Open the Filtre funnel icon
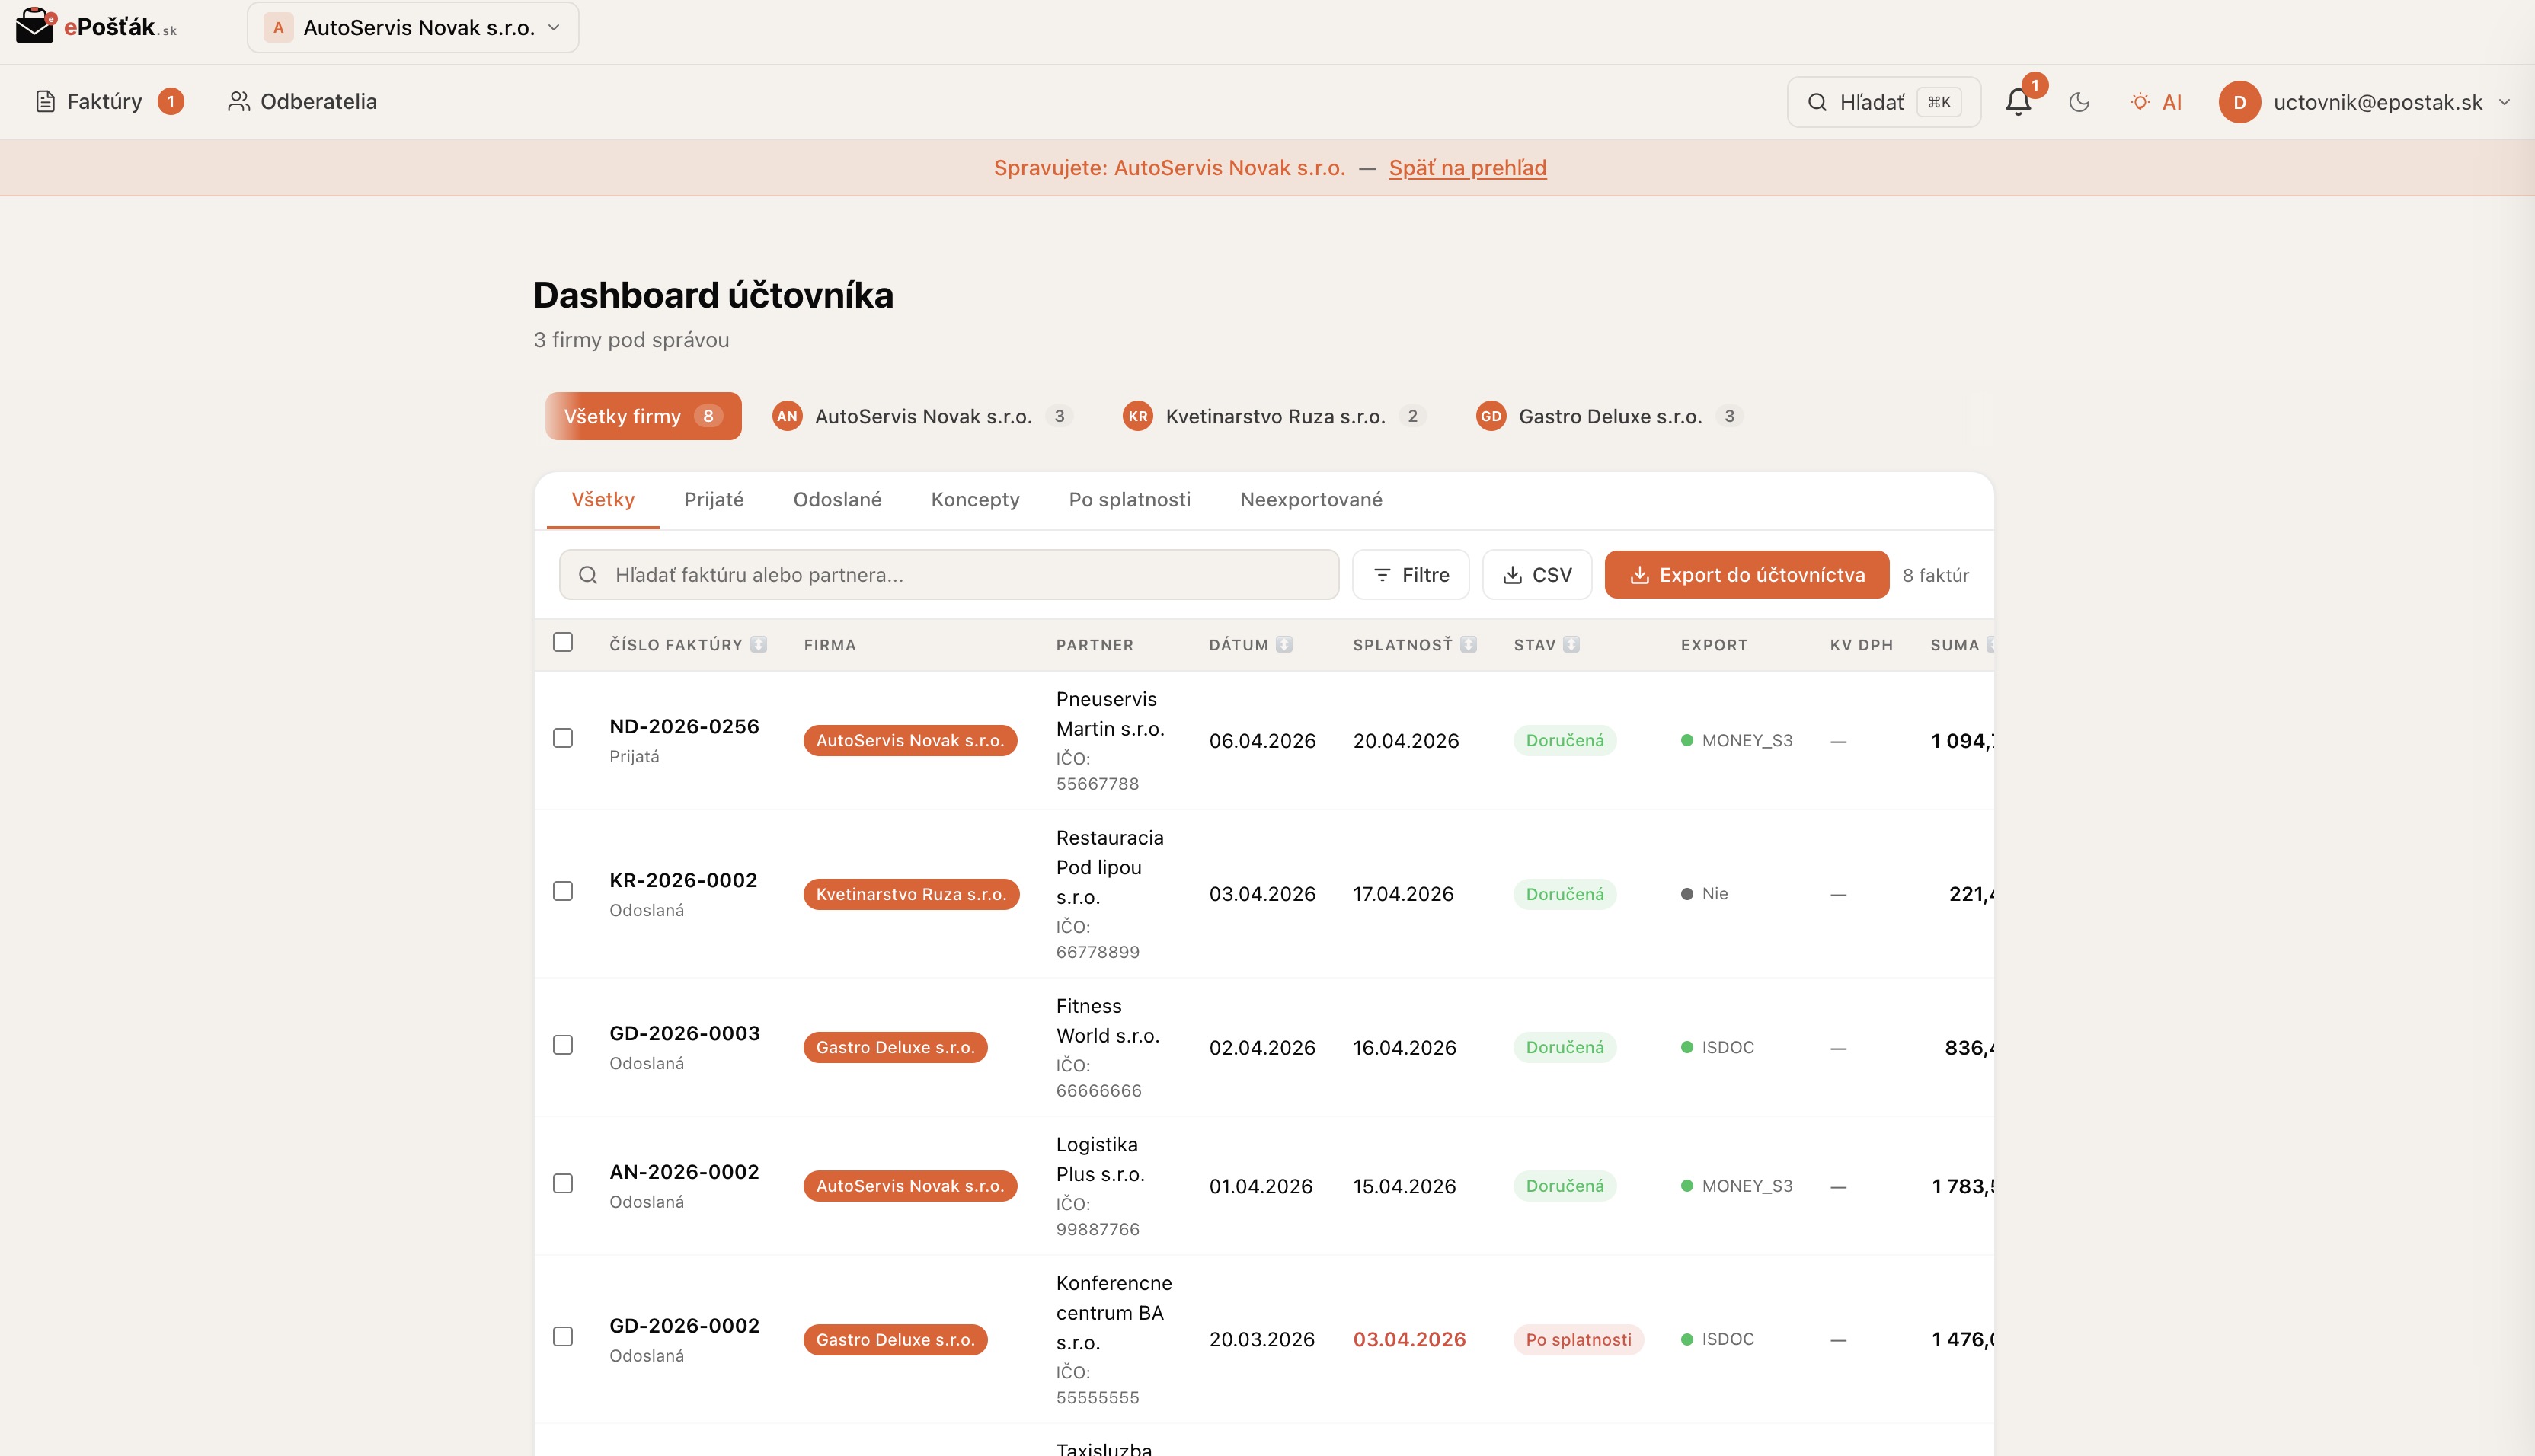2535x1456 pixels. [x=1384, y=574]
